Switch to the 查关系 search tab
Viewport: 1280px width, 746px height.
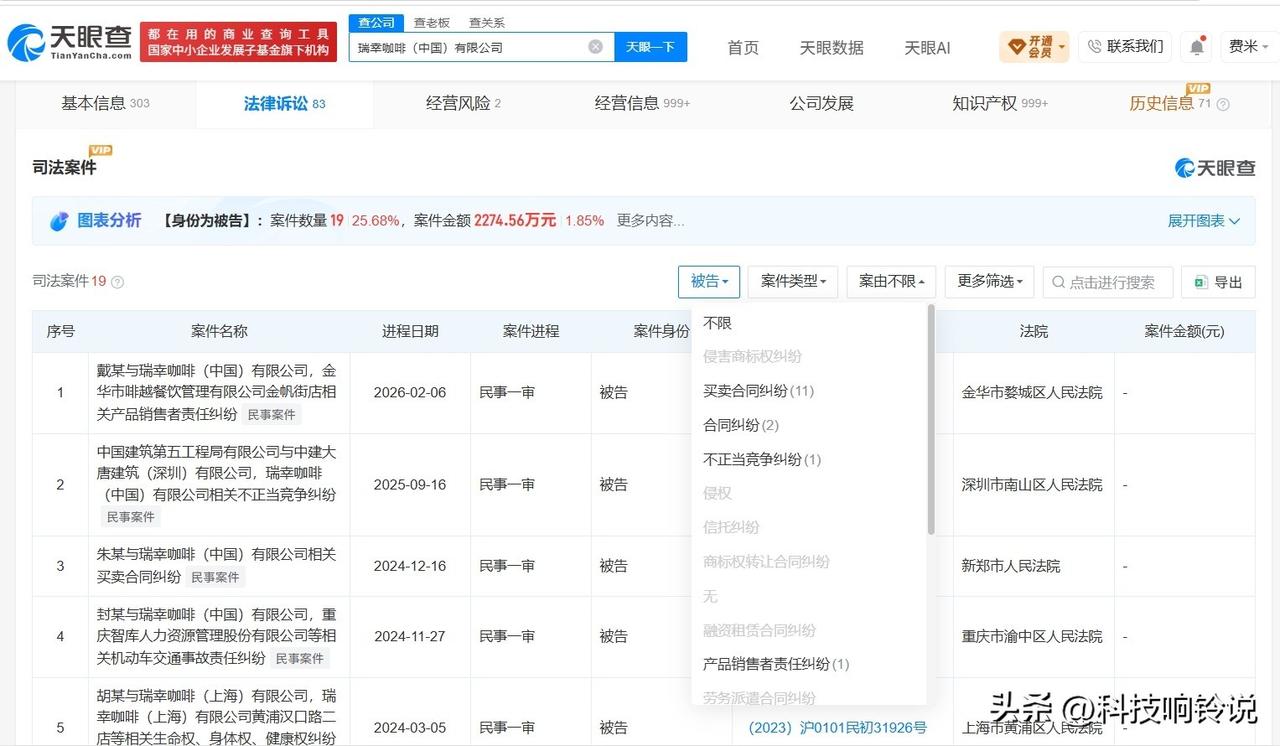[x=487, y=22]
